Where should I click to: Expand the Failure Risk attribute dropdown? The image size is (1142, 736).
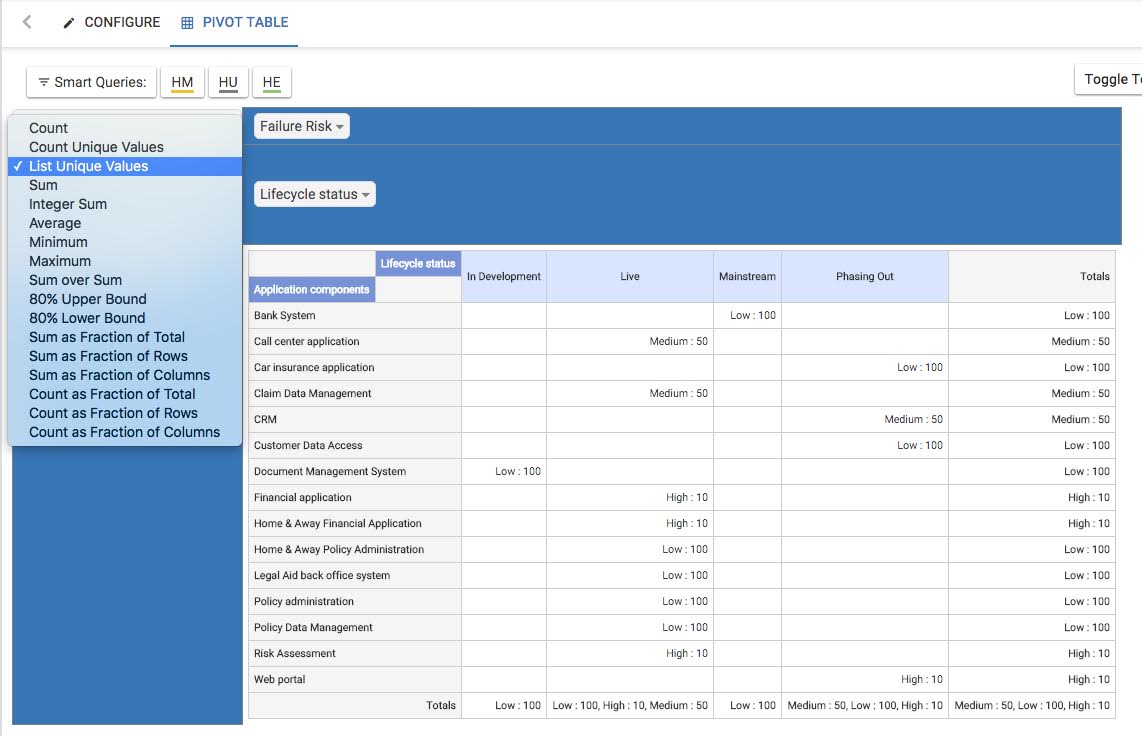pos(302,126)
